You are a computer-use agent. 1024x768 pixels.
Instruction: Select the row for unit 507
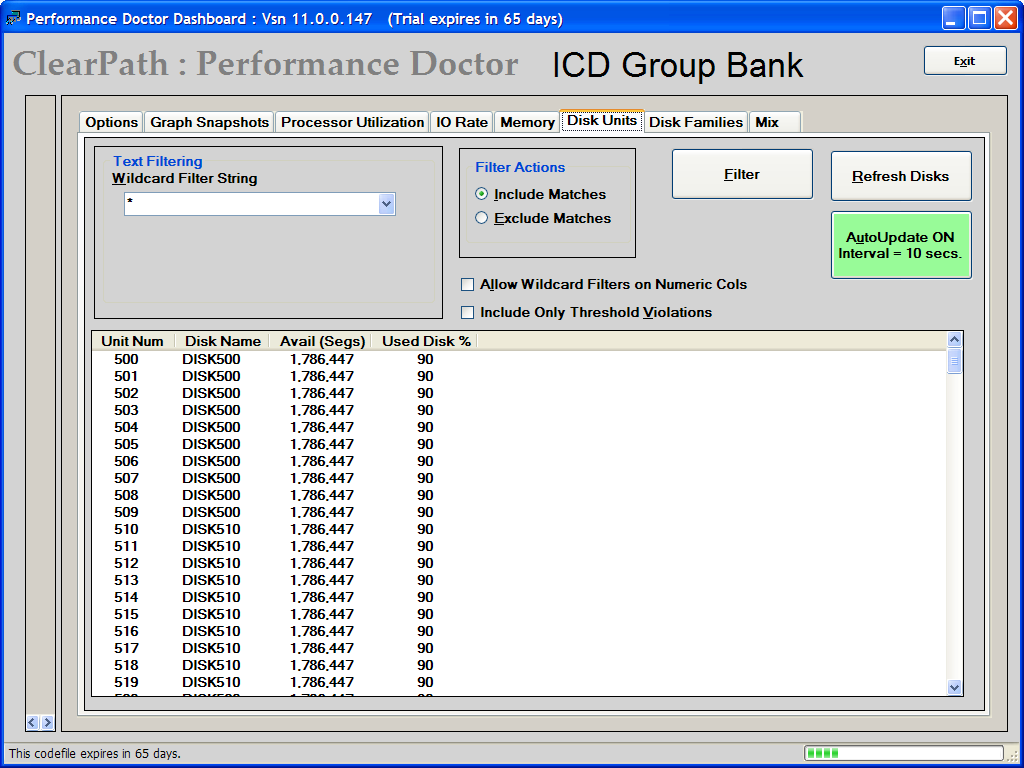tap(519, 478)
